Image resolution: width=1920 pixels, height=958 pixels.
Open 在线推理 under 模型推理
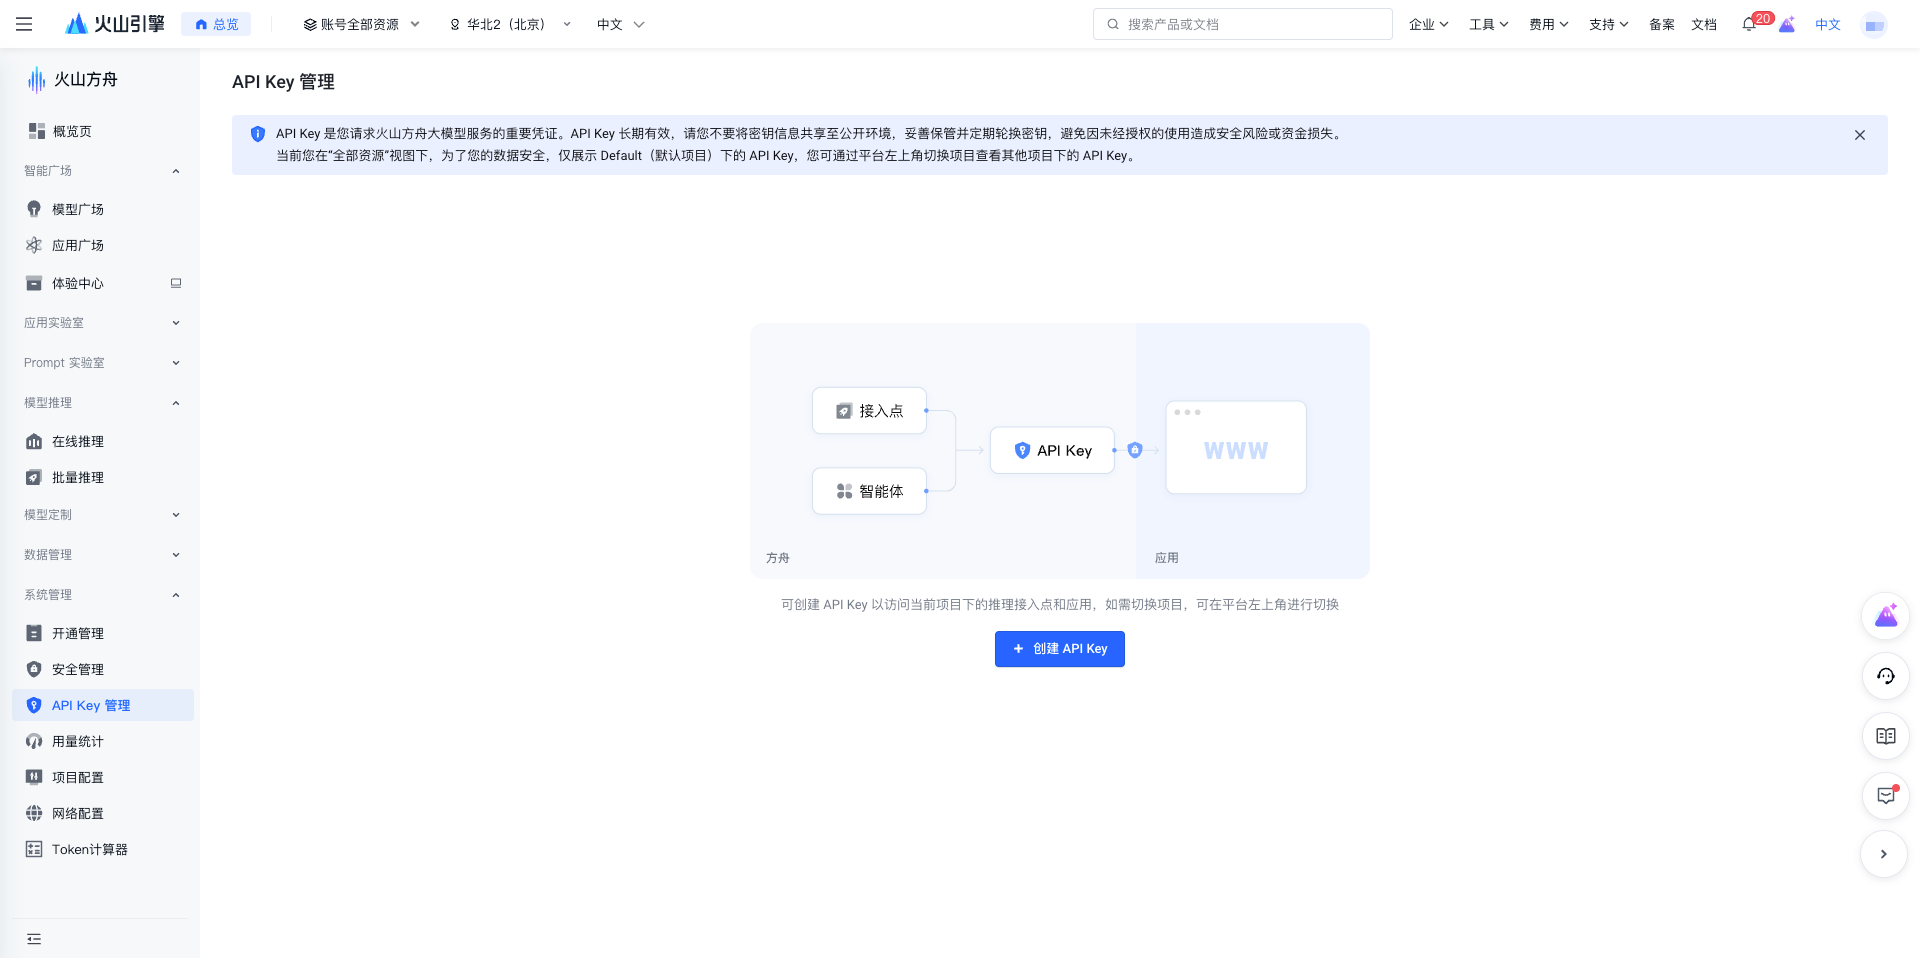click(78, 441)
